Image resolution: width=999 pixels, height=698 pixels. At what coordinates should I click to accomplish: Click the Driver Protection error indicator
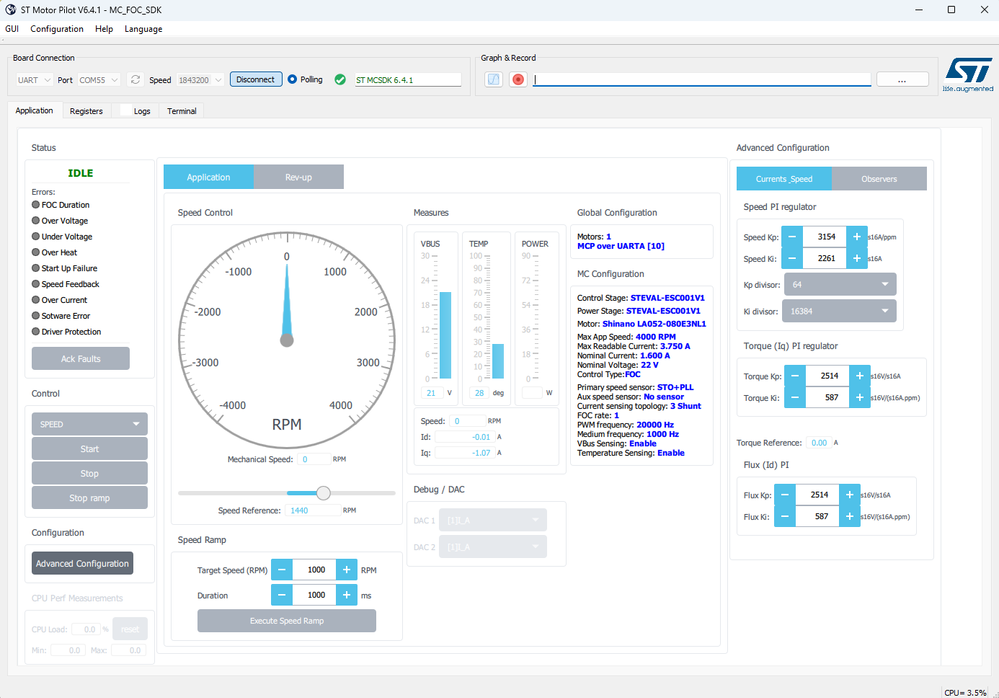[36, 331]
